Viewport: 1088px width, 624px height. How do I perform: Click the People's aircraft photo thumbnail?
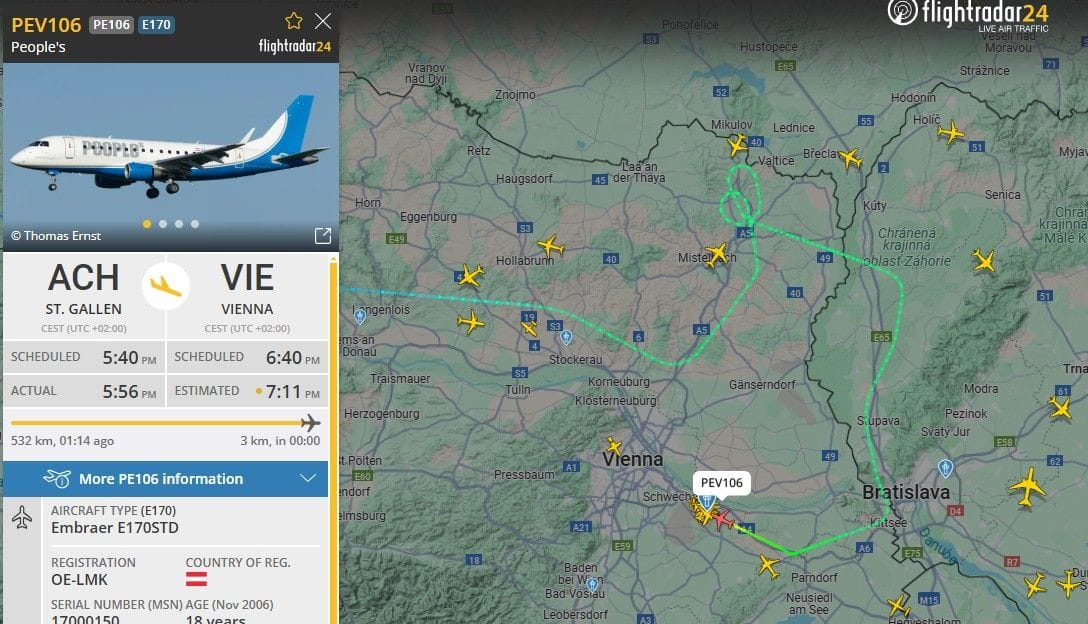coord(171,157)
